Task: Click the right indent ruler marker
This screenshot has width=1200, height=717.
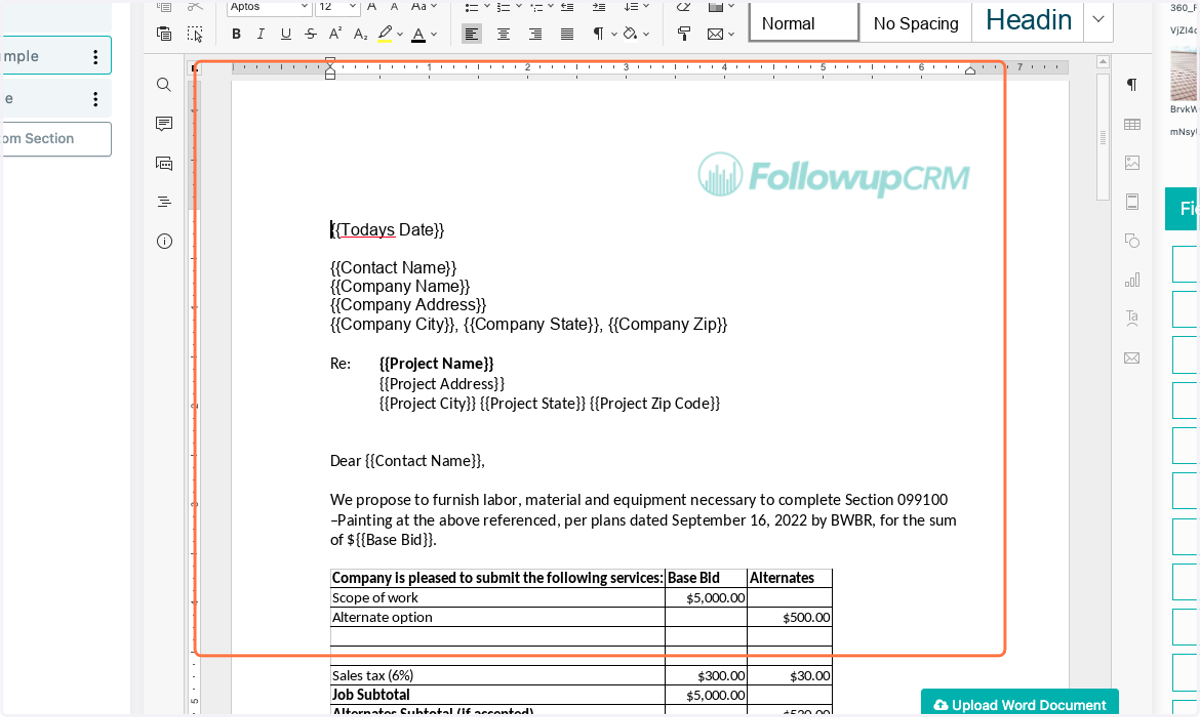Action: pyautogui.click(x=970, y=70)
